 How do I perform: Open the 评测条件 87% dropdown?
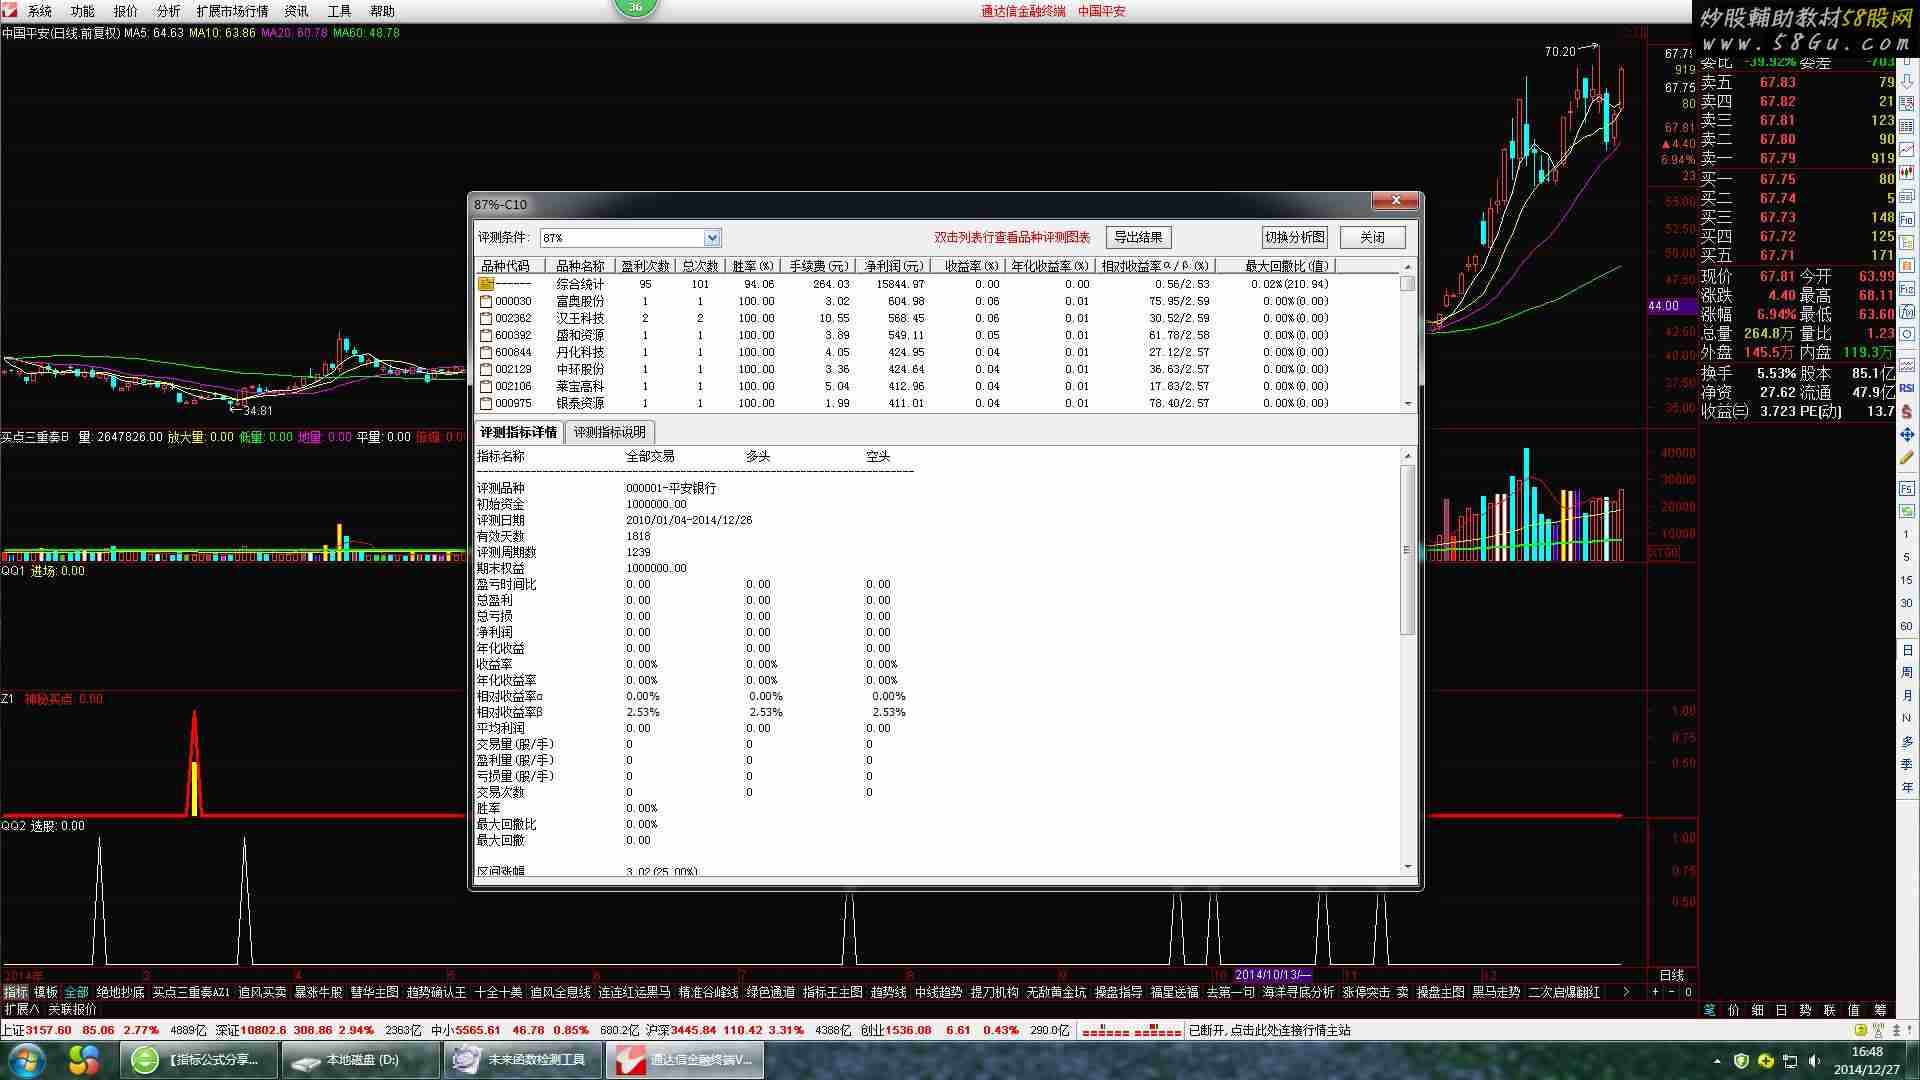(712, 238)
